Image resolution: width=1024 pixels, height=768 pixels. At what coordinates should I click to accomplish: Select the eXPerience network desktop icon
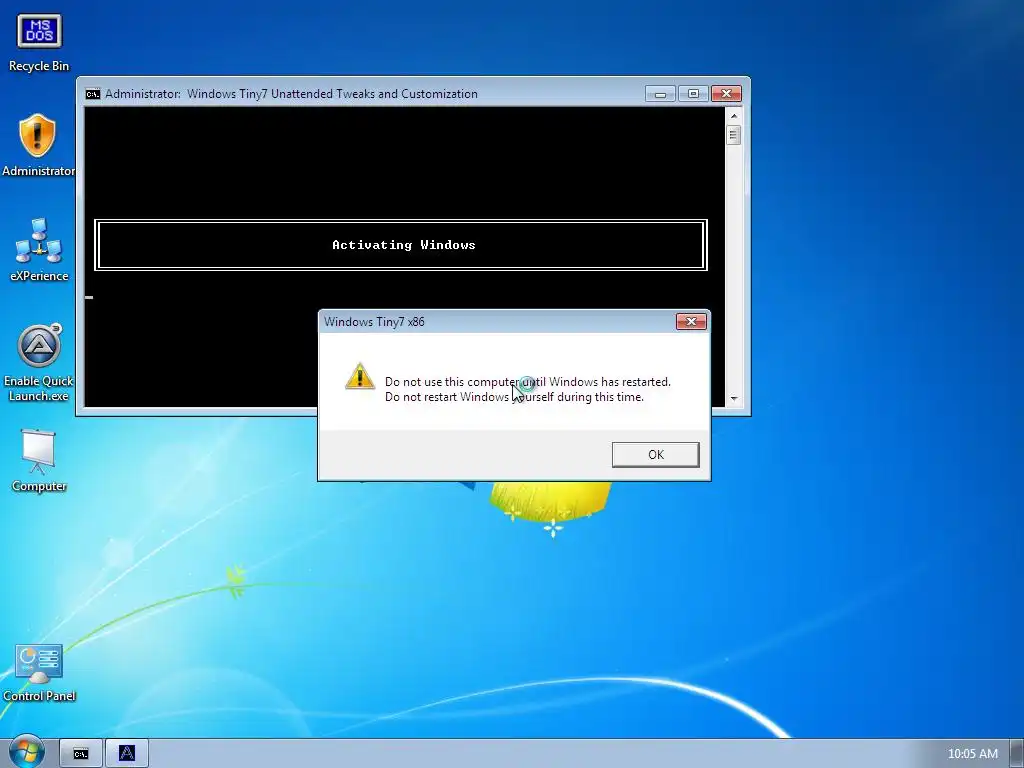tap(39, 250)
